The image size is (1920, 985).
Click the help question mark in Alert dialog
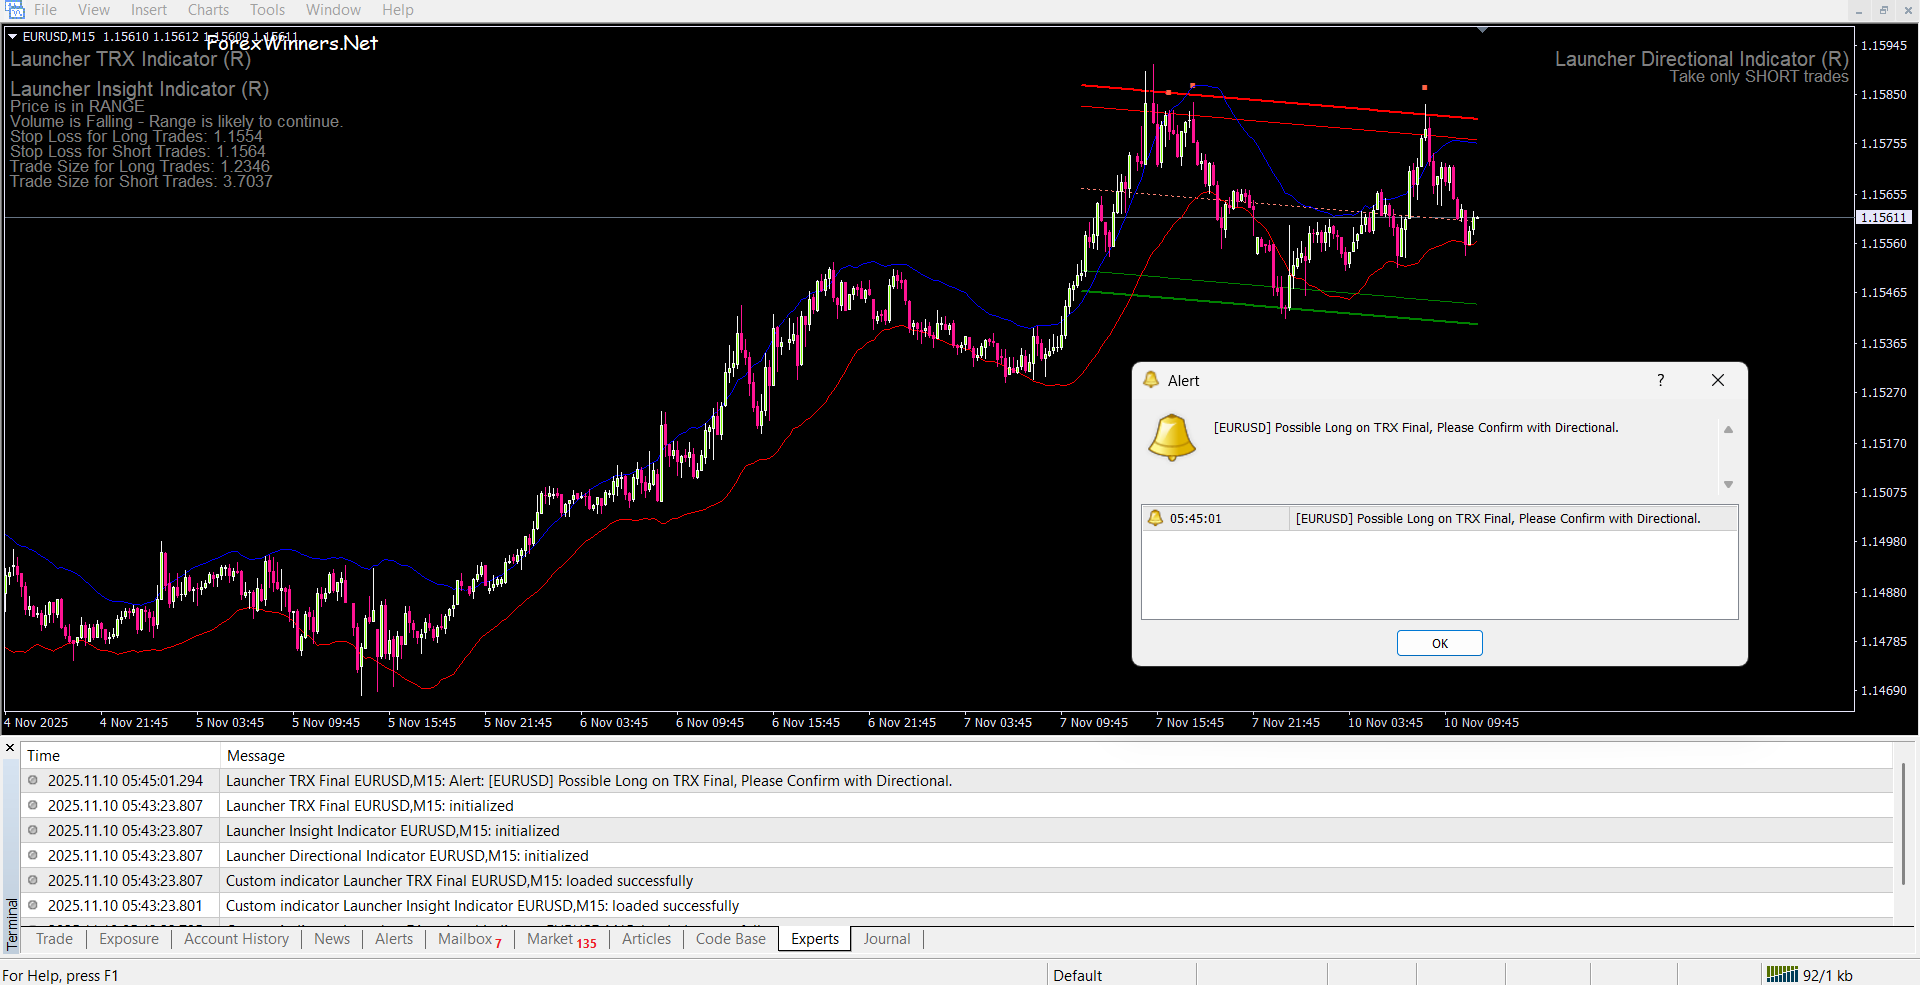click(x=1660, y=380)
